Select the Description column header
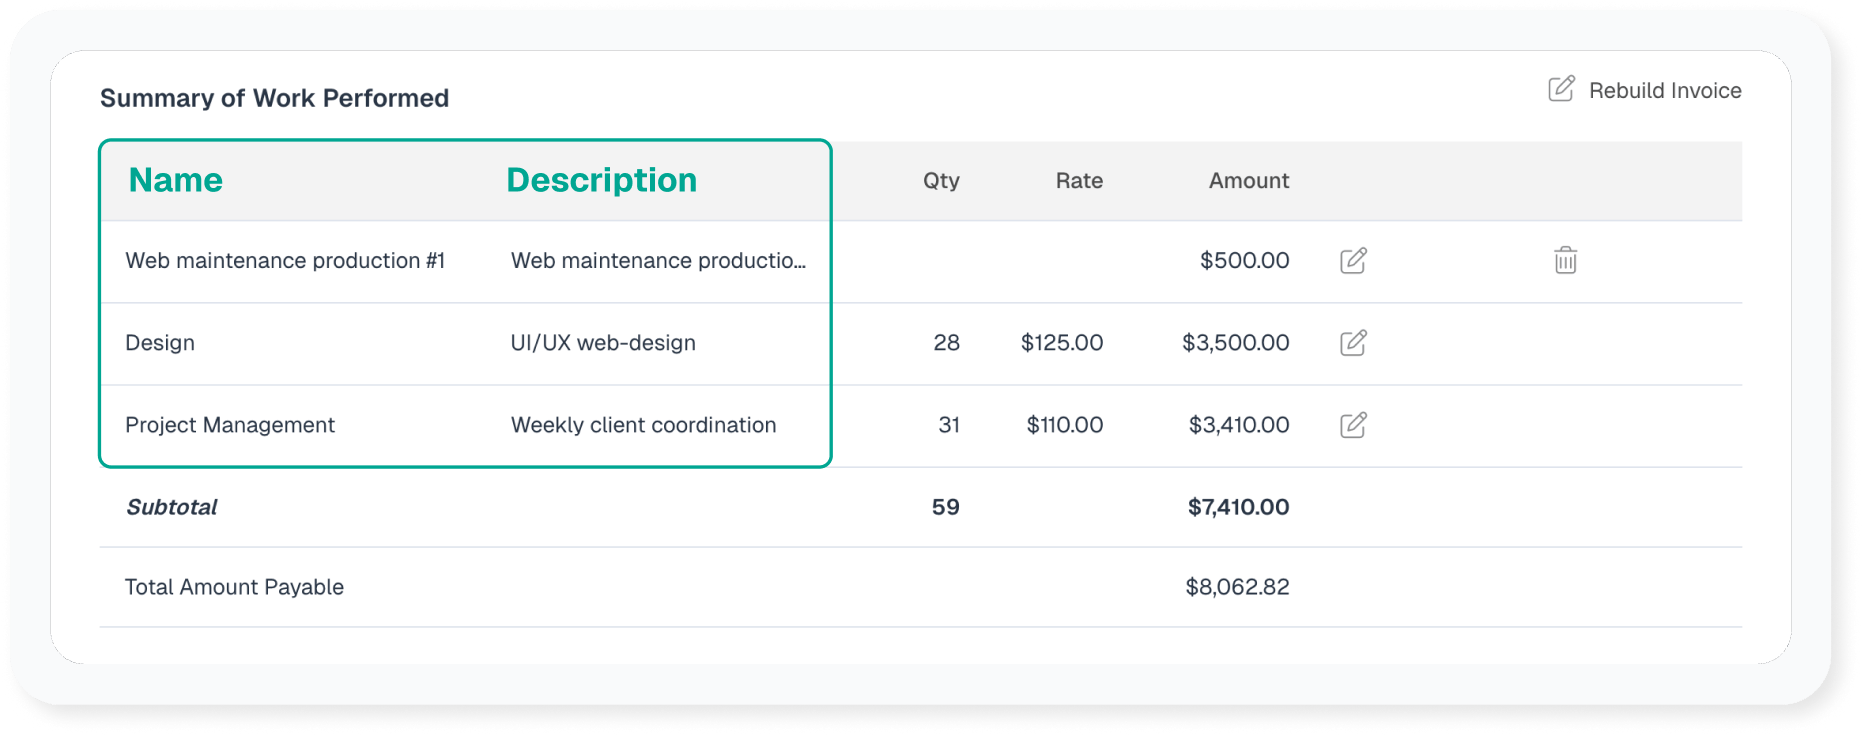This screenshot has height=736, width=1862. coord(601,180)
